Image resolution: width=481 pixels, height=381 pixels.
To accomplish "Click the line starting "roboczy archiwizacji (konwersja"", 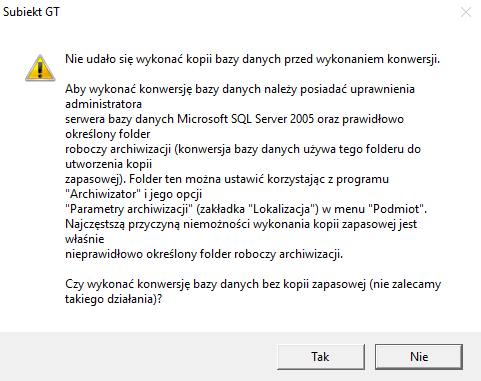I will (243, 149).
